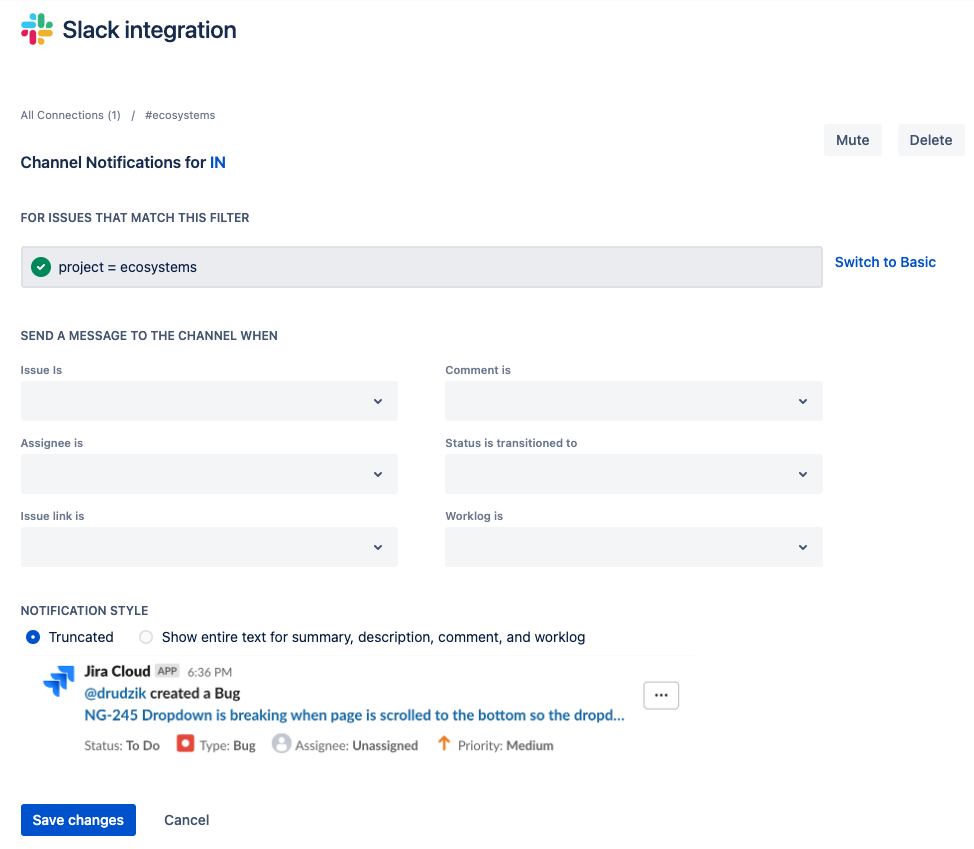974x849 pixels.
Task: Click the Status: To Do text
Action: click(x=122, y=745)
